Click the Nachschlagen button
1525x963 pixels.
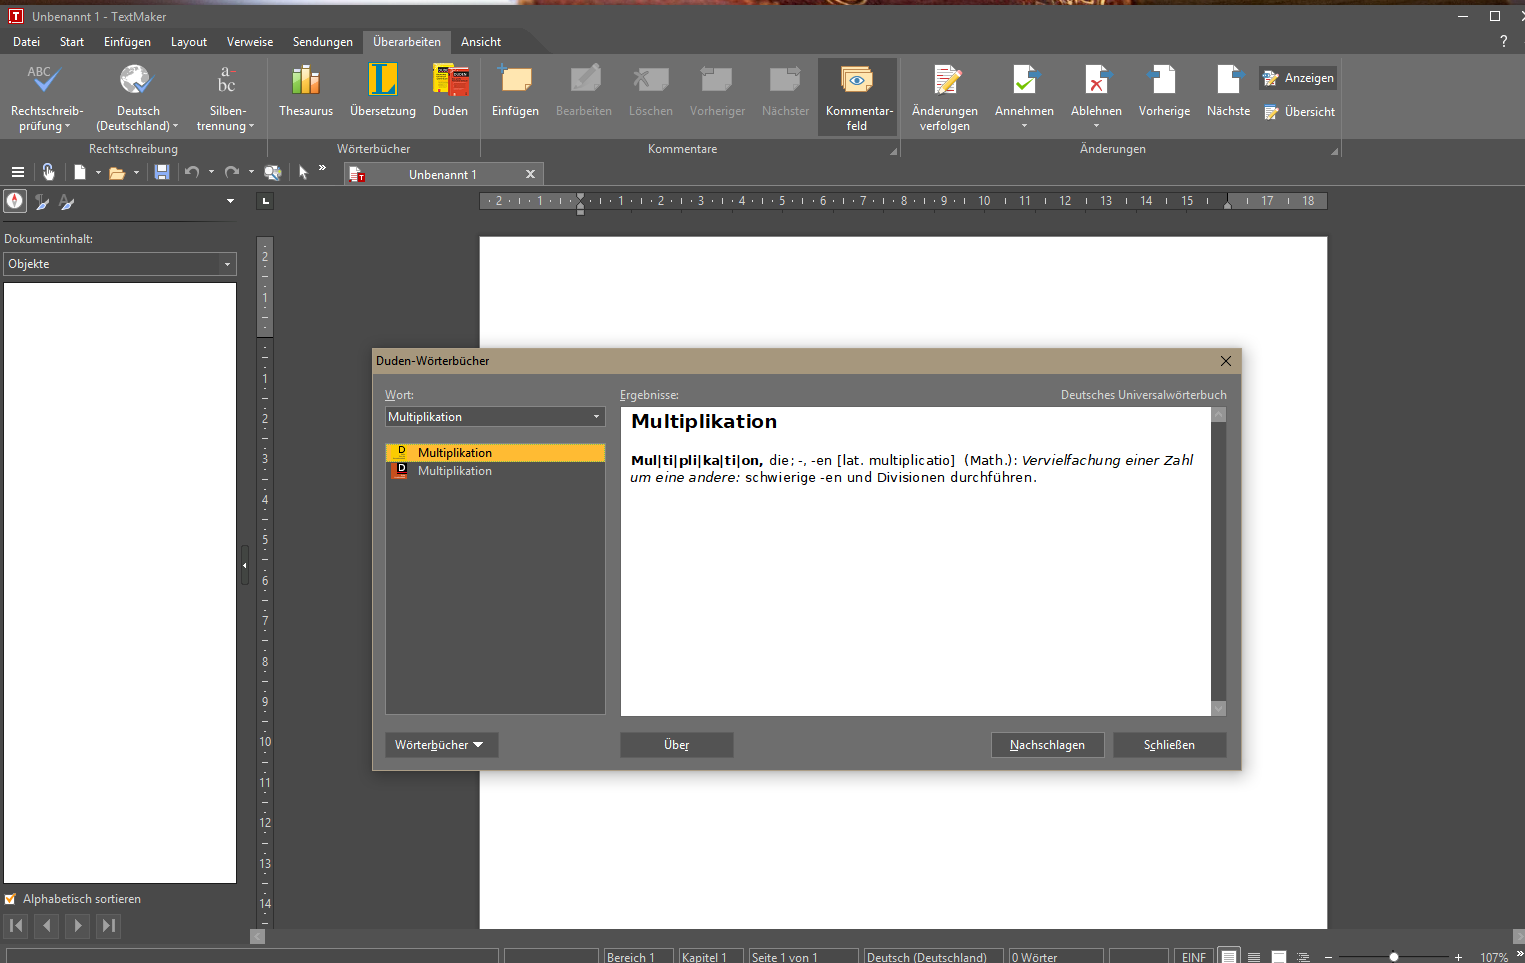coord(1047,745)
